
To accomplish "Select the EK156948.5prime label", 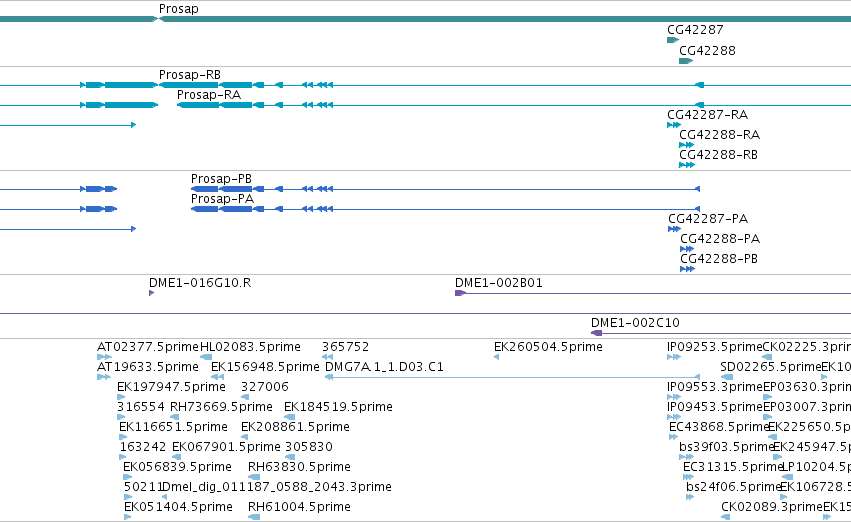I will click(265, 367).
